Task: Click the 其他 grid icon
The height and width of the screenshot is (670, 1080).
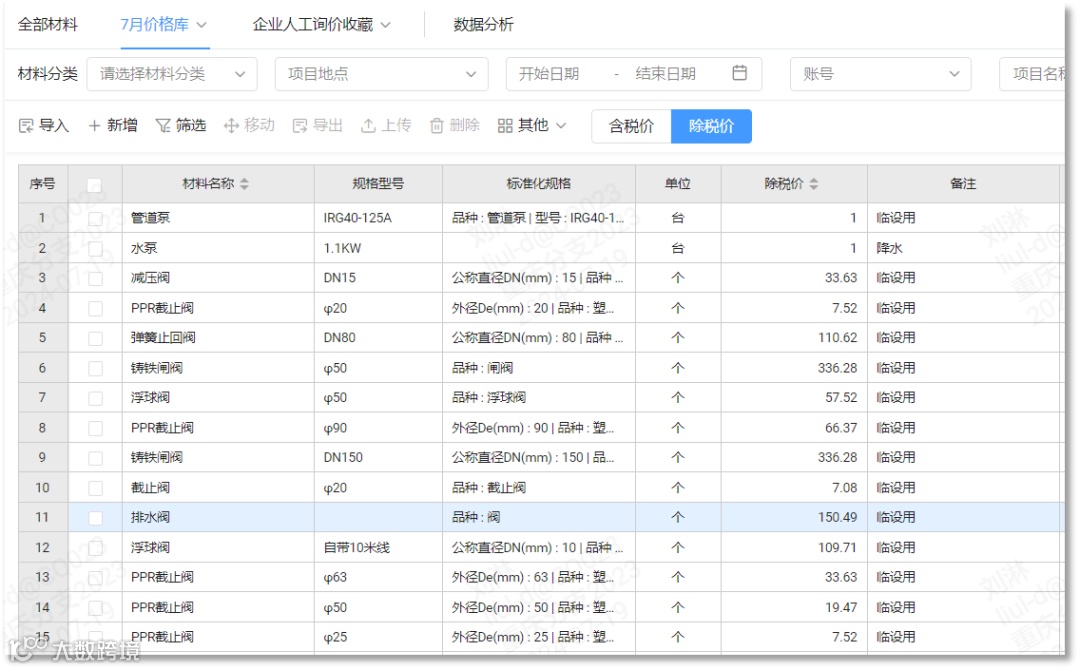Action: (x=505, y=126)
